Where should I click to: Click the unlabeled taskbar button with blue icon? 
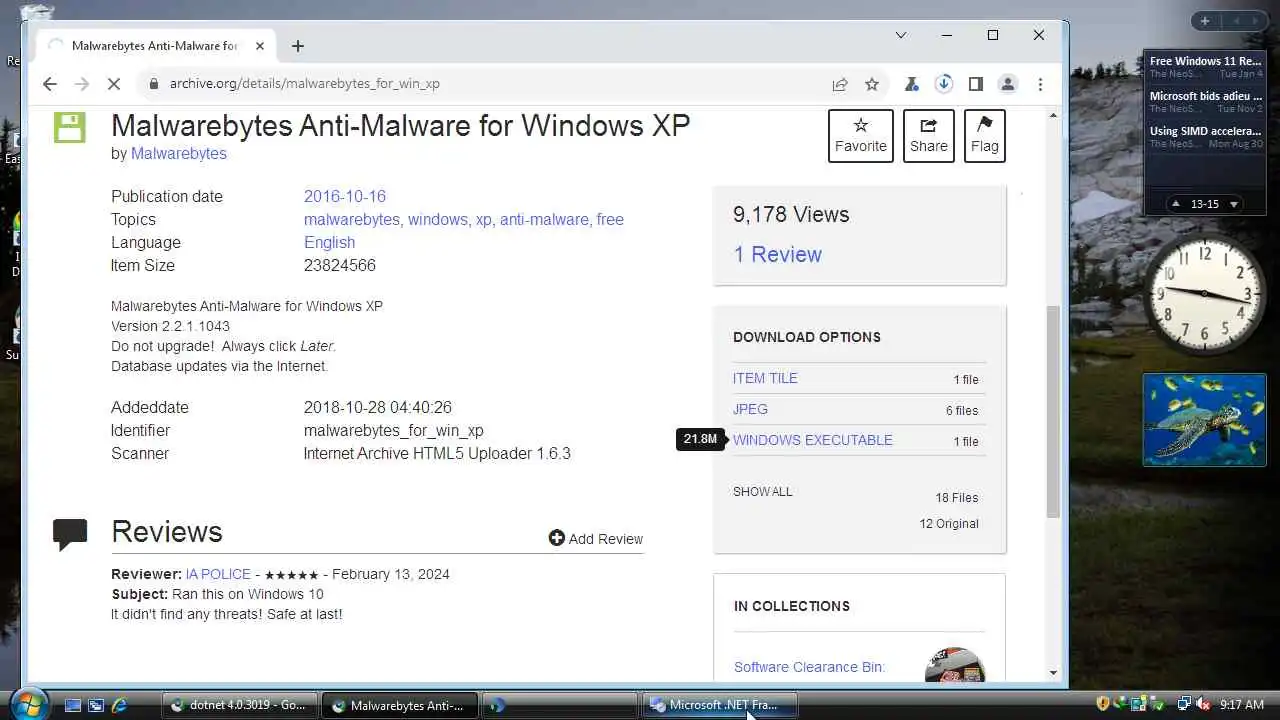[x=559, y=705]
